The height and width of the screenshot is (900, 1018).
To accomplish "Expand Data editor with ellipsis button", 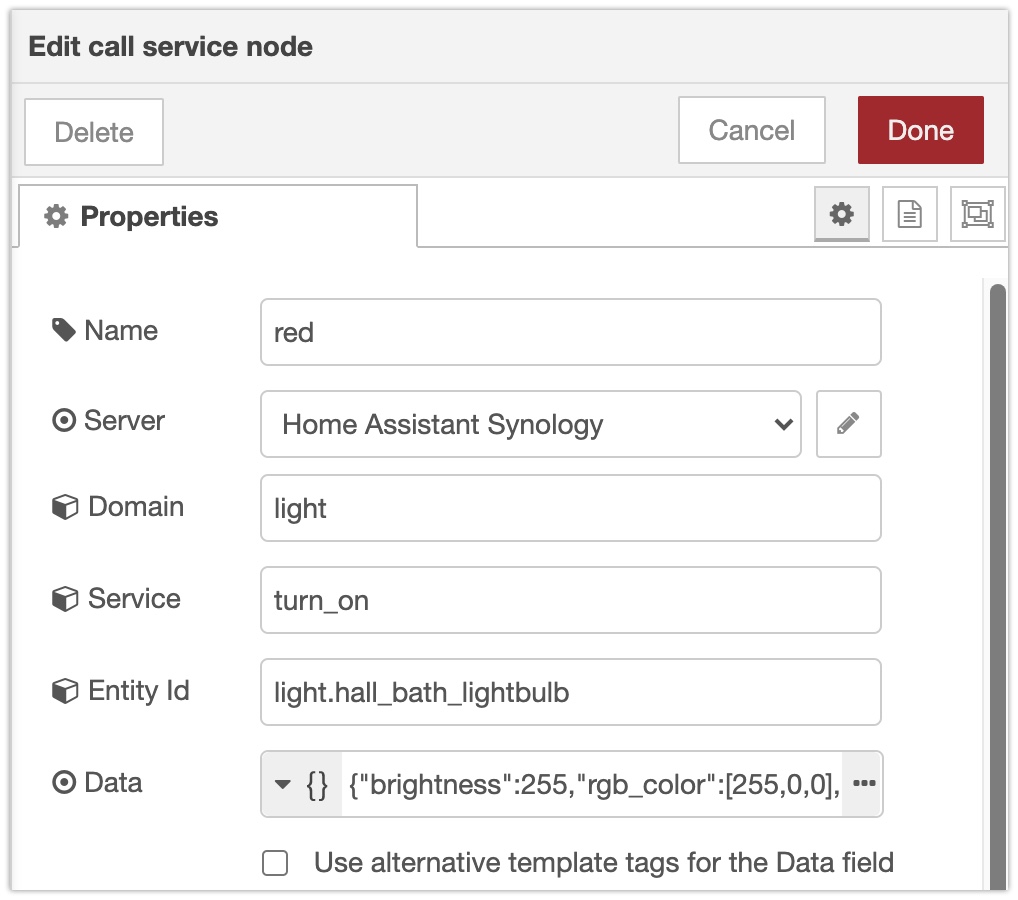I will tap(864, 784).
